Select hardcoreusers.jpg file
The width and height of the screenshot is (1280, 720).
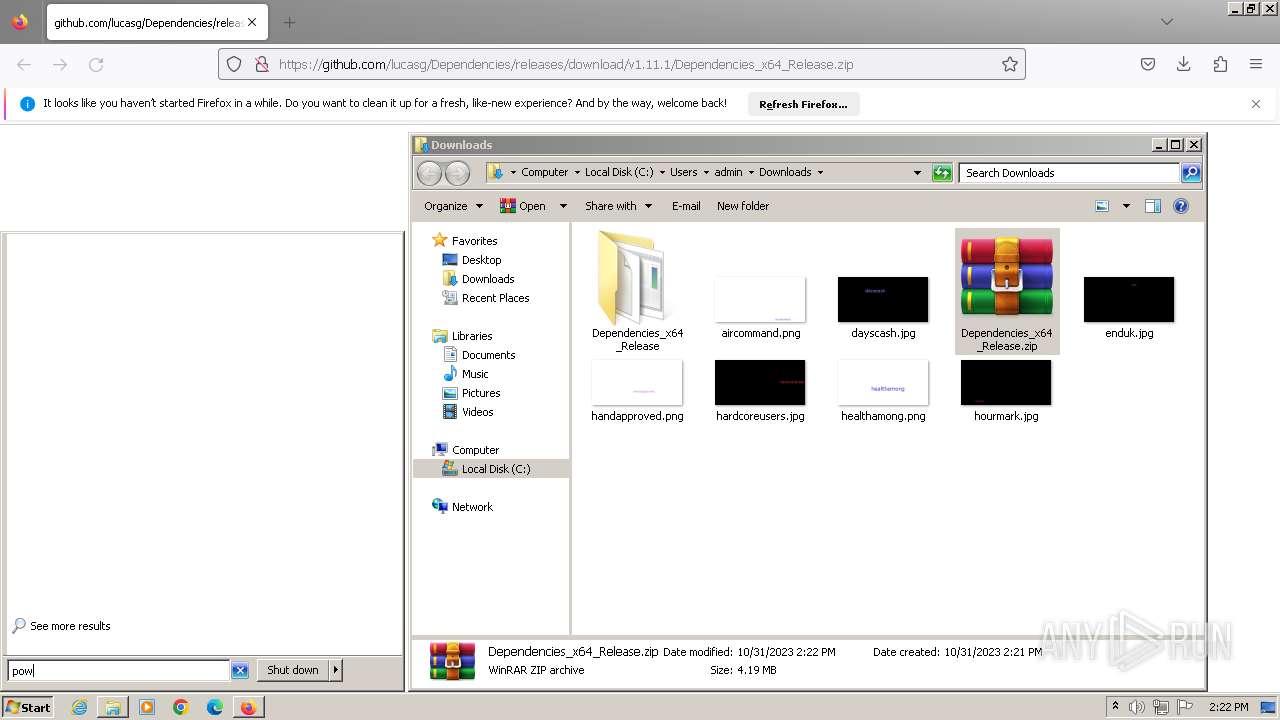point(760,391)
